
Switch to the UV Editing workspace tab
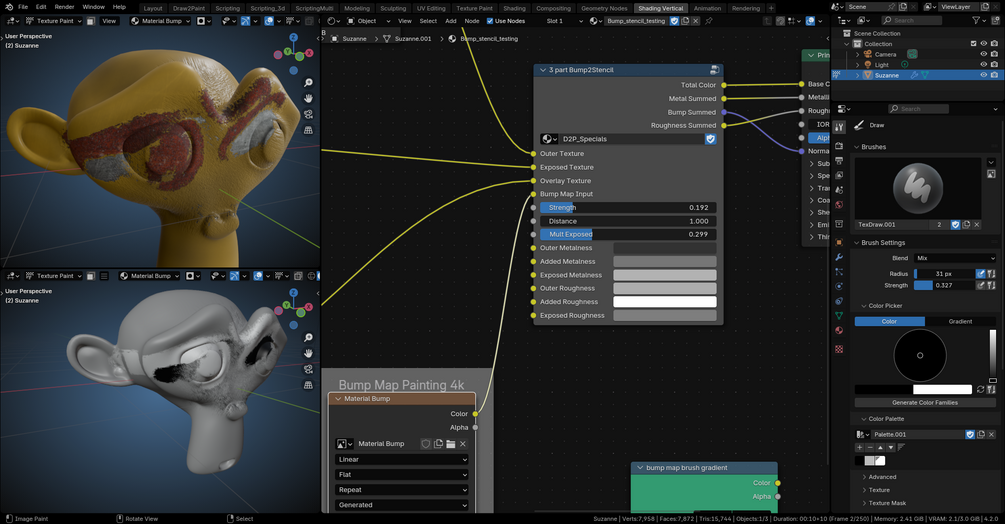(x=431, y=8)
